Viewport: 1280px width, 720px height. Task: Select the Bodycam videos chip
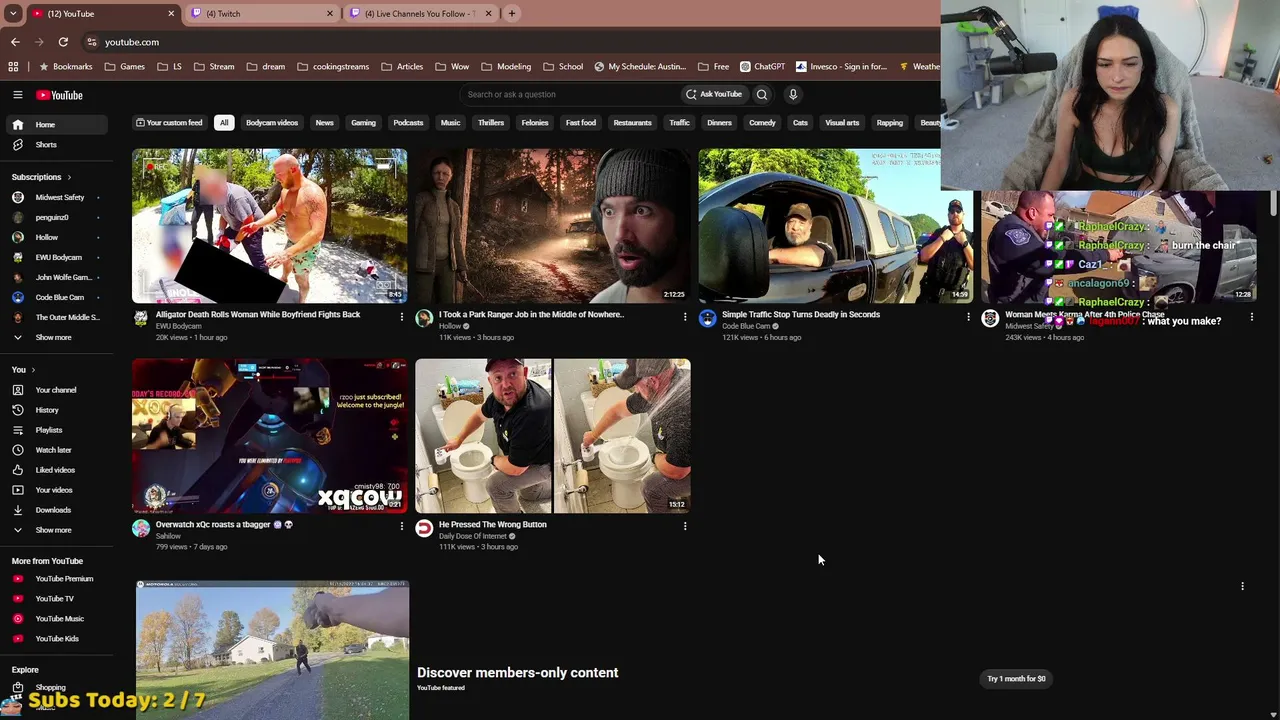click(x=272, y=123)
